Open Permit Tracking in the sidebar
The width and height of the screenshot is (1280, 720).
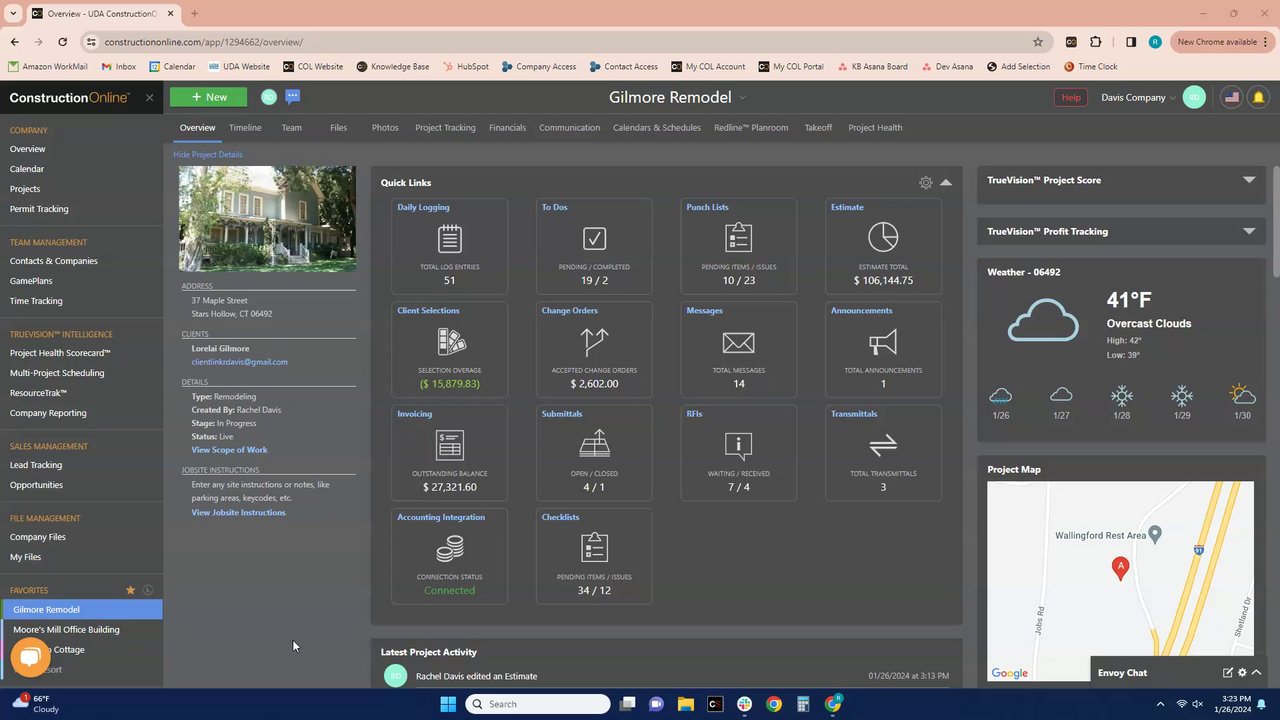click(x=39, y=209)
